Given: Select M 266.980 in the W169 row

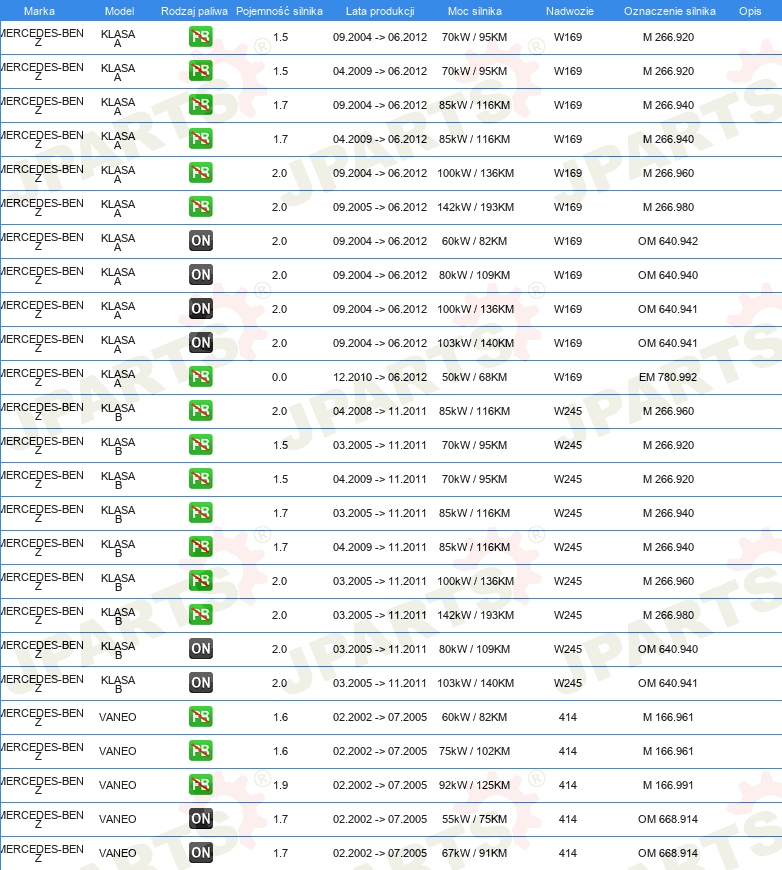Looking at the screenshot, I should point(668,208).
